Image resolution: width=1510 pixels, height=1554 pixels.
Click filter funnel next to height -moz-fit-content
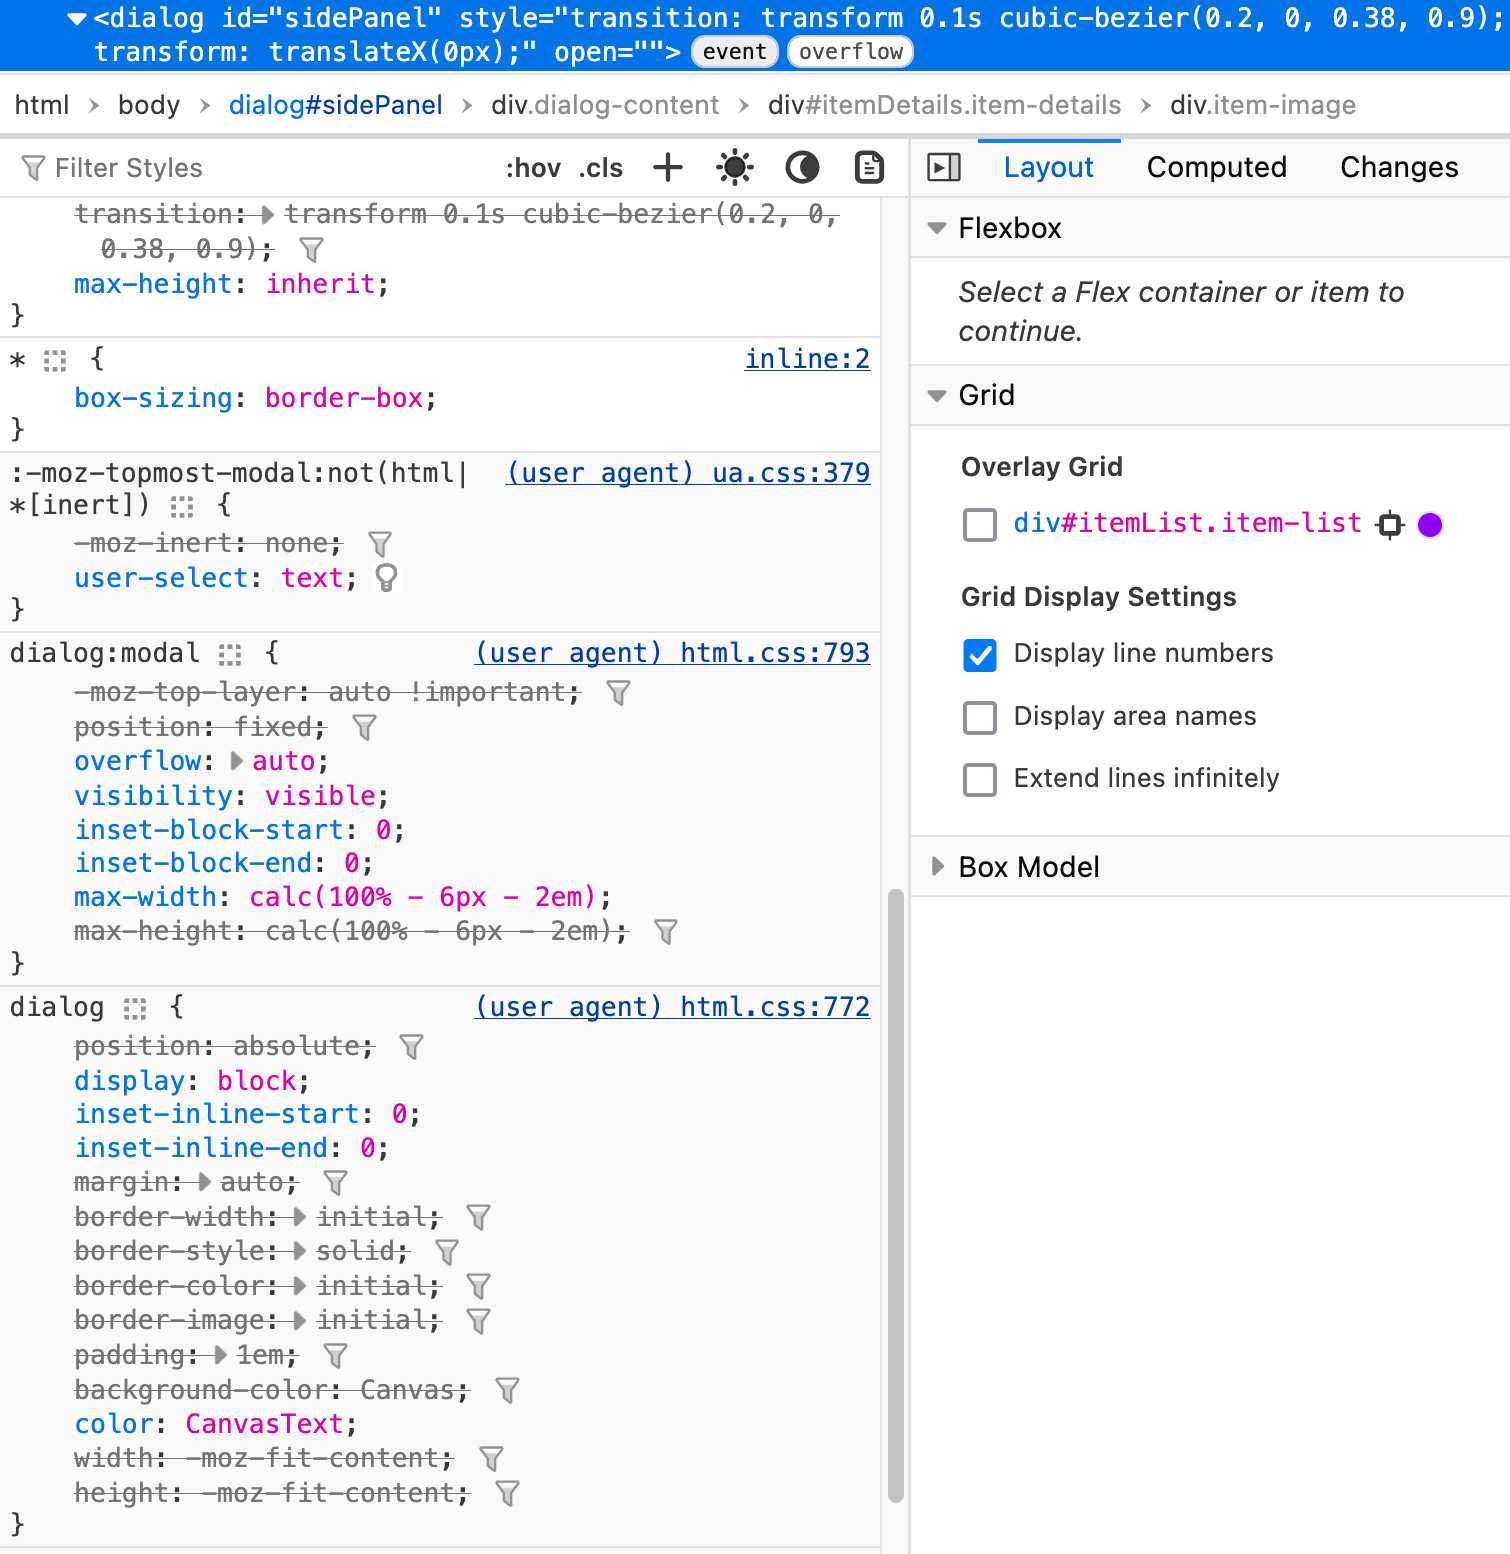click(x=508, y=1493)
